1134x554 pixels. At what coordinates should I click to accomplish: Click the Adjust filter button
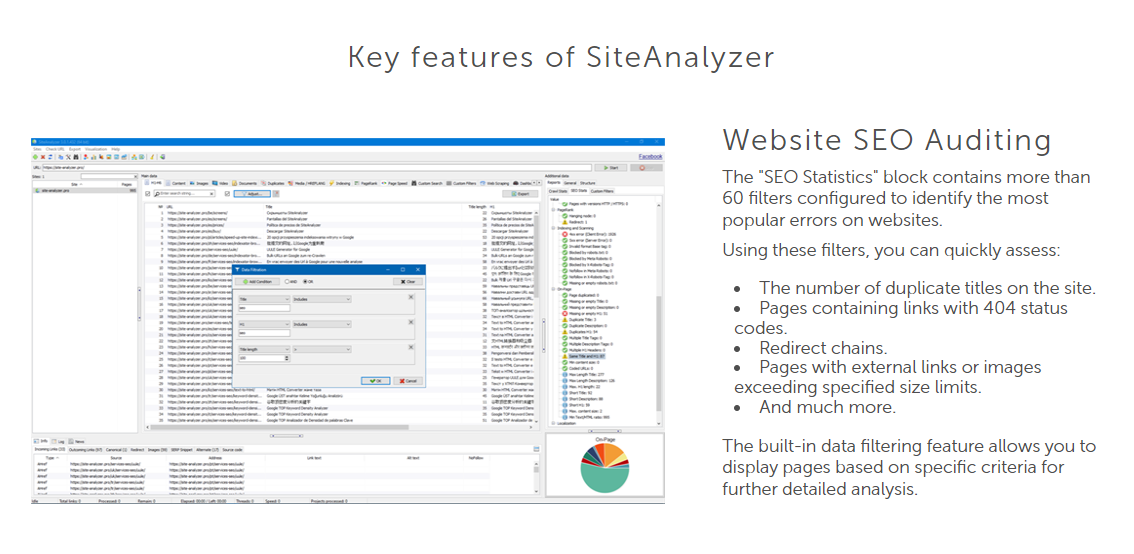252,194
